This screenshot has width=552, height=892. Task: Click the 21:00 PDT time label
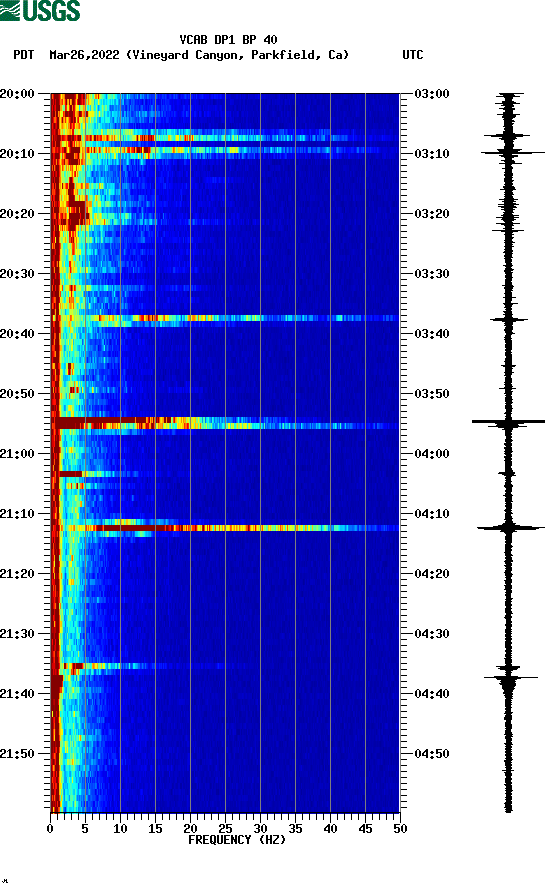[x=17, y=454]
